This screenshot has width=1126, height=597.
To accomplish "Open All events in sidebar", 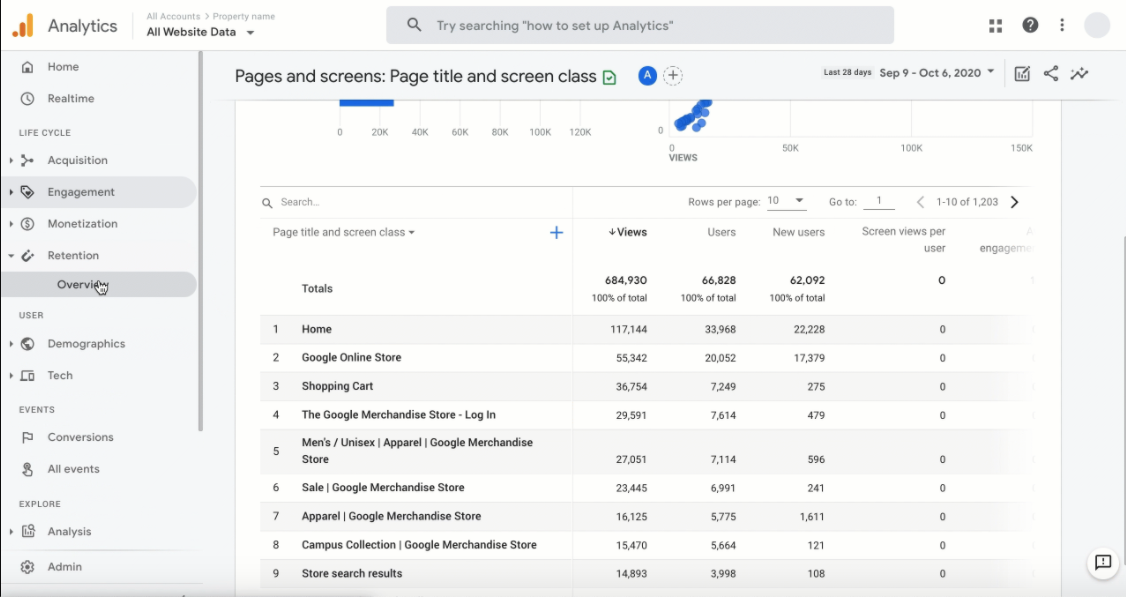I will tap(73, 468).
